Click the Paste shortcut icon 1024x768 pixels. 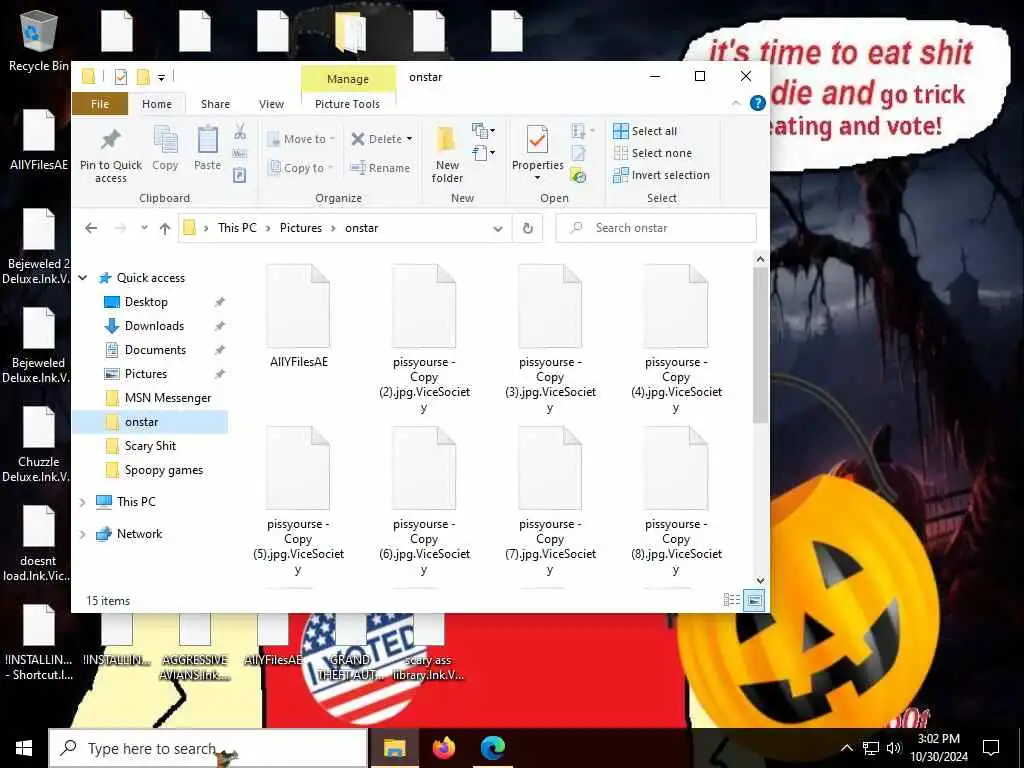(x=240, y=175)
